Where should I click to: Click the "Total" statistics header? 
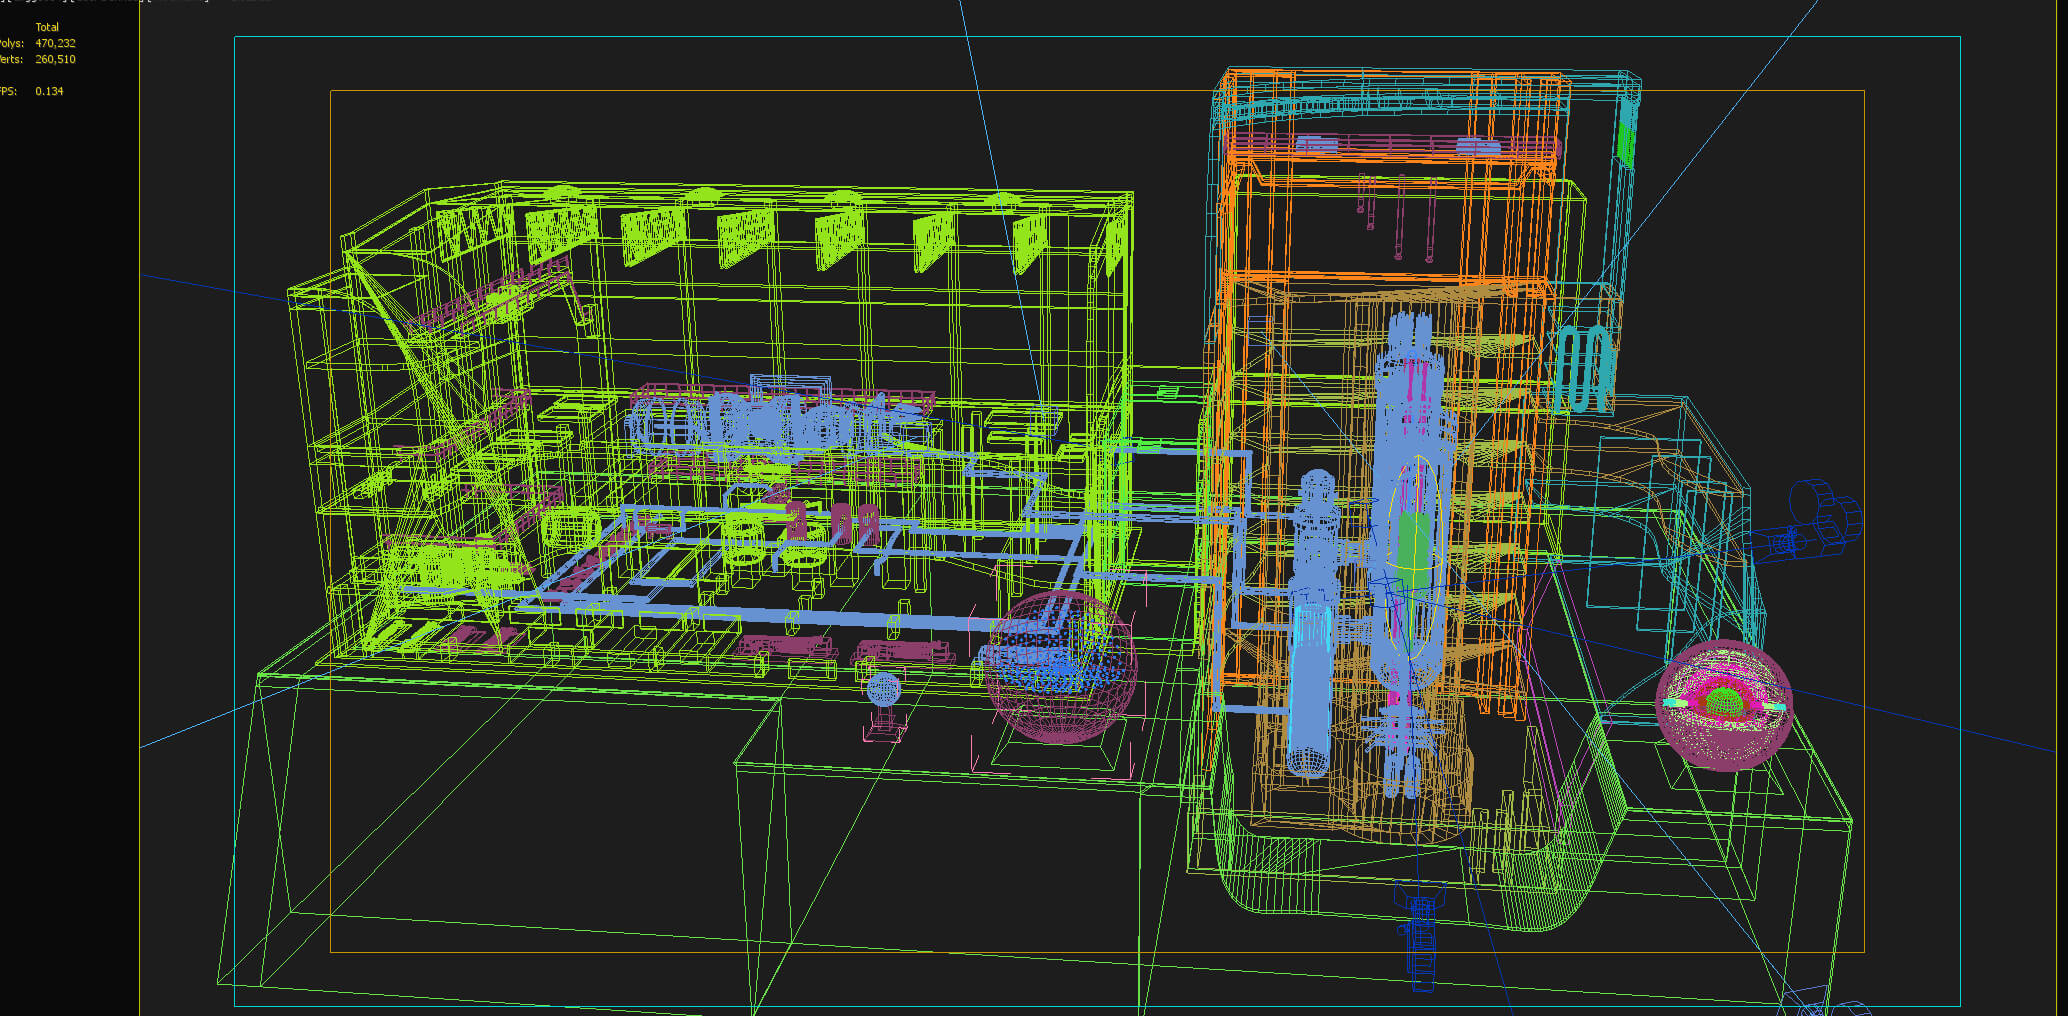tap(47, 27)
